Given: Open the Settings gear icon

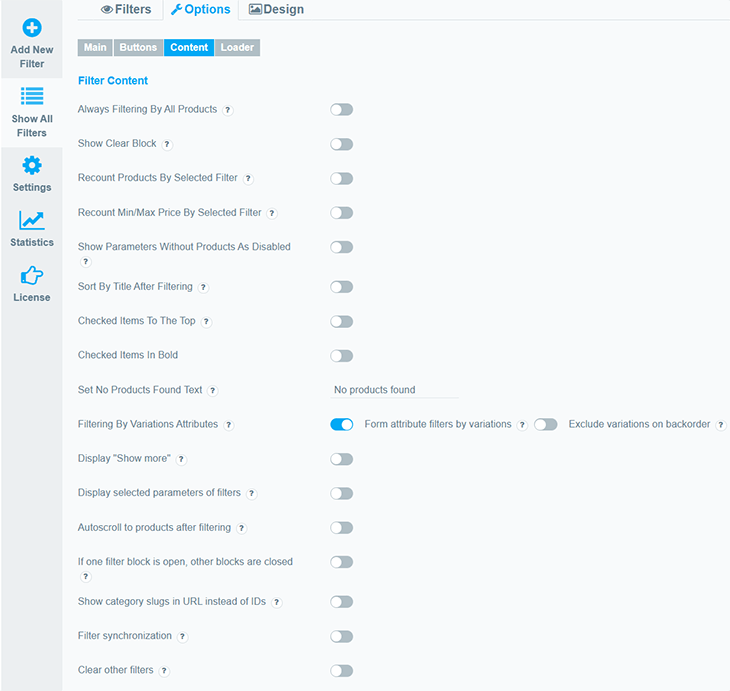Looking at the screenshot, I should pos(32,165).
